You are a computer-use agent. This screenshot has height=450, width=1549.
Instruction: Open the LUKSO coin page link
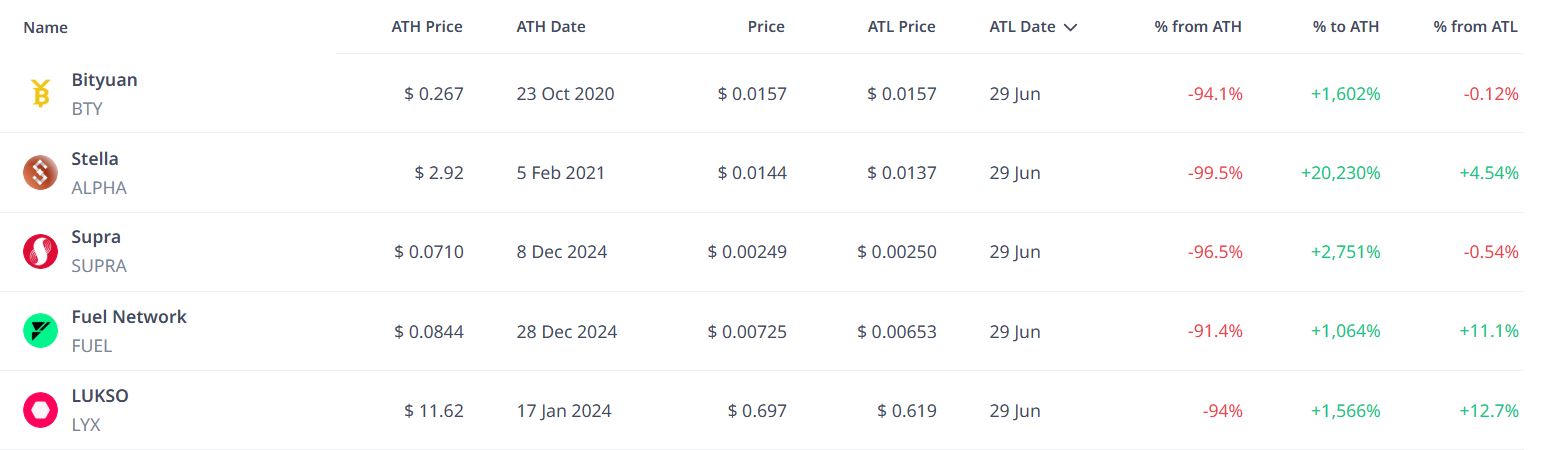tap(100, 396)
